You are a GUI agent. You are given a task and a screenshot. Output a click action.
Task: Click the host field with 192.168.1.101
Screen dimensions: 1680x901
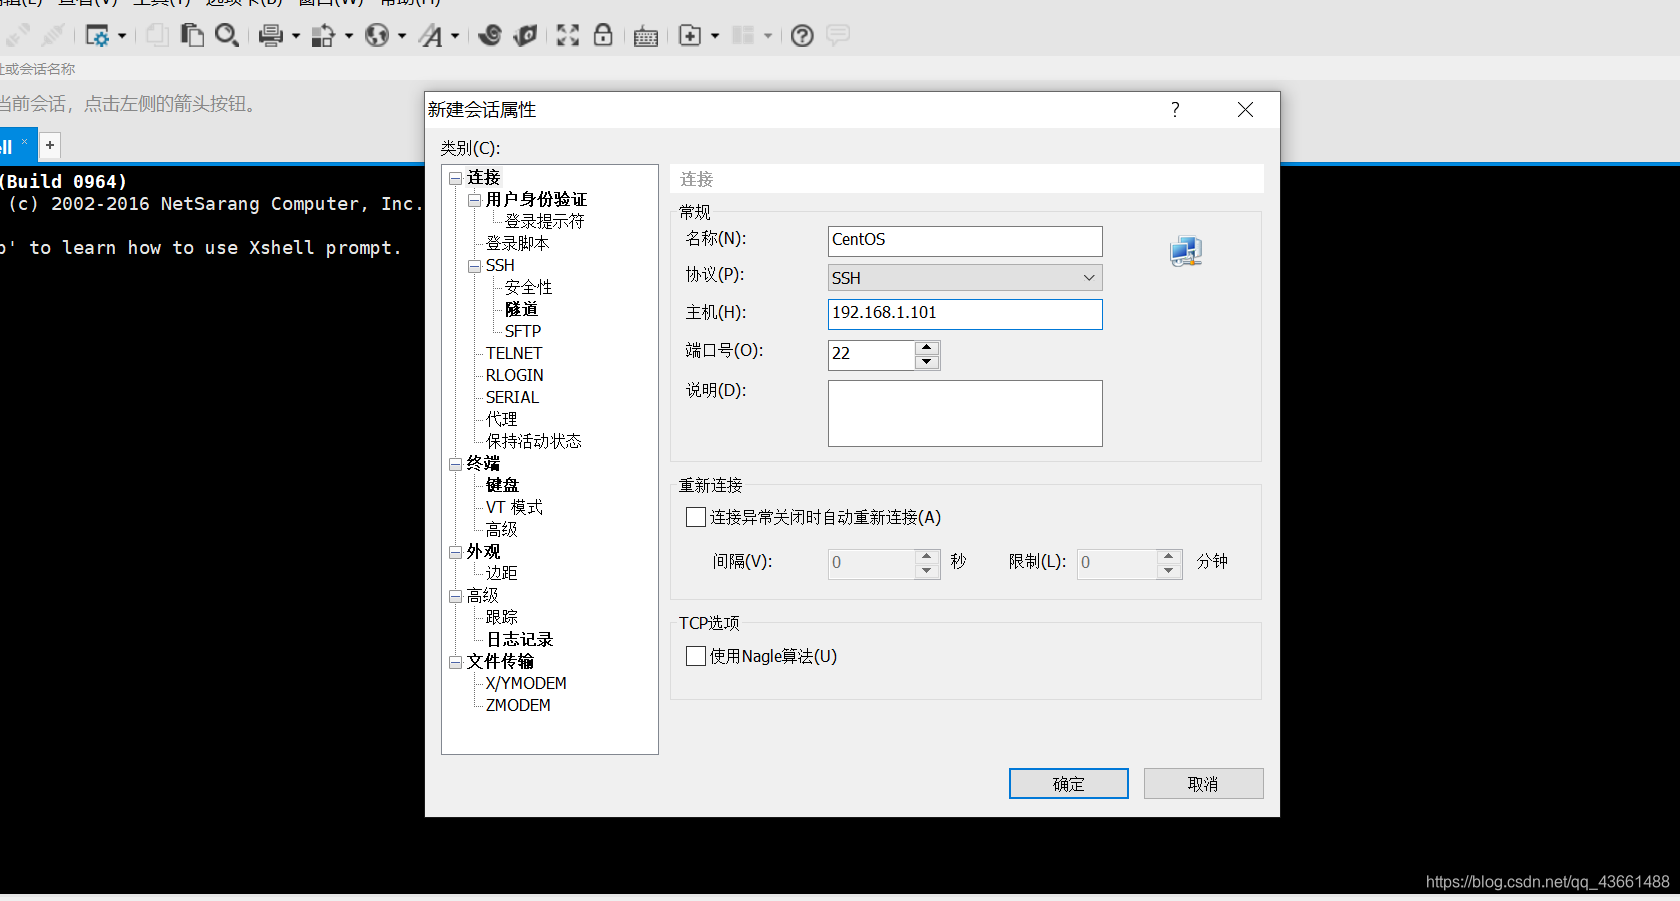click(965, 314)
